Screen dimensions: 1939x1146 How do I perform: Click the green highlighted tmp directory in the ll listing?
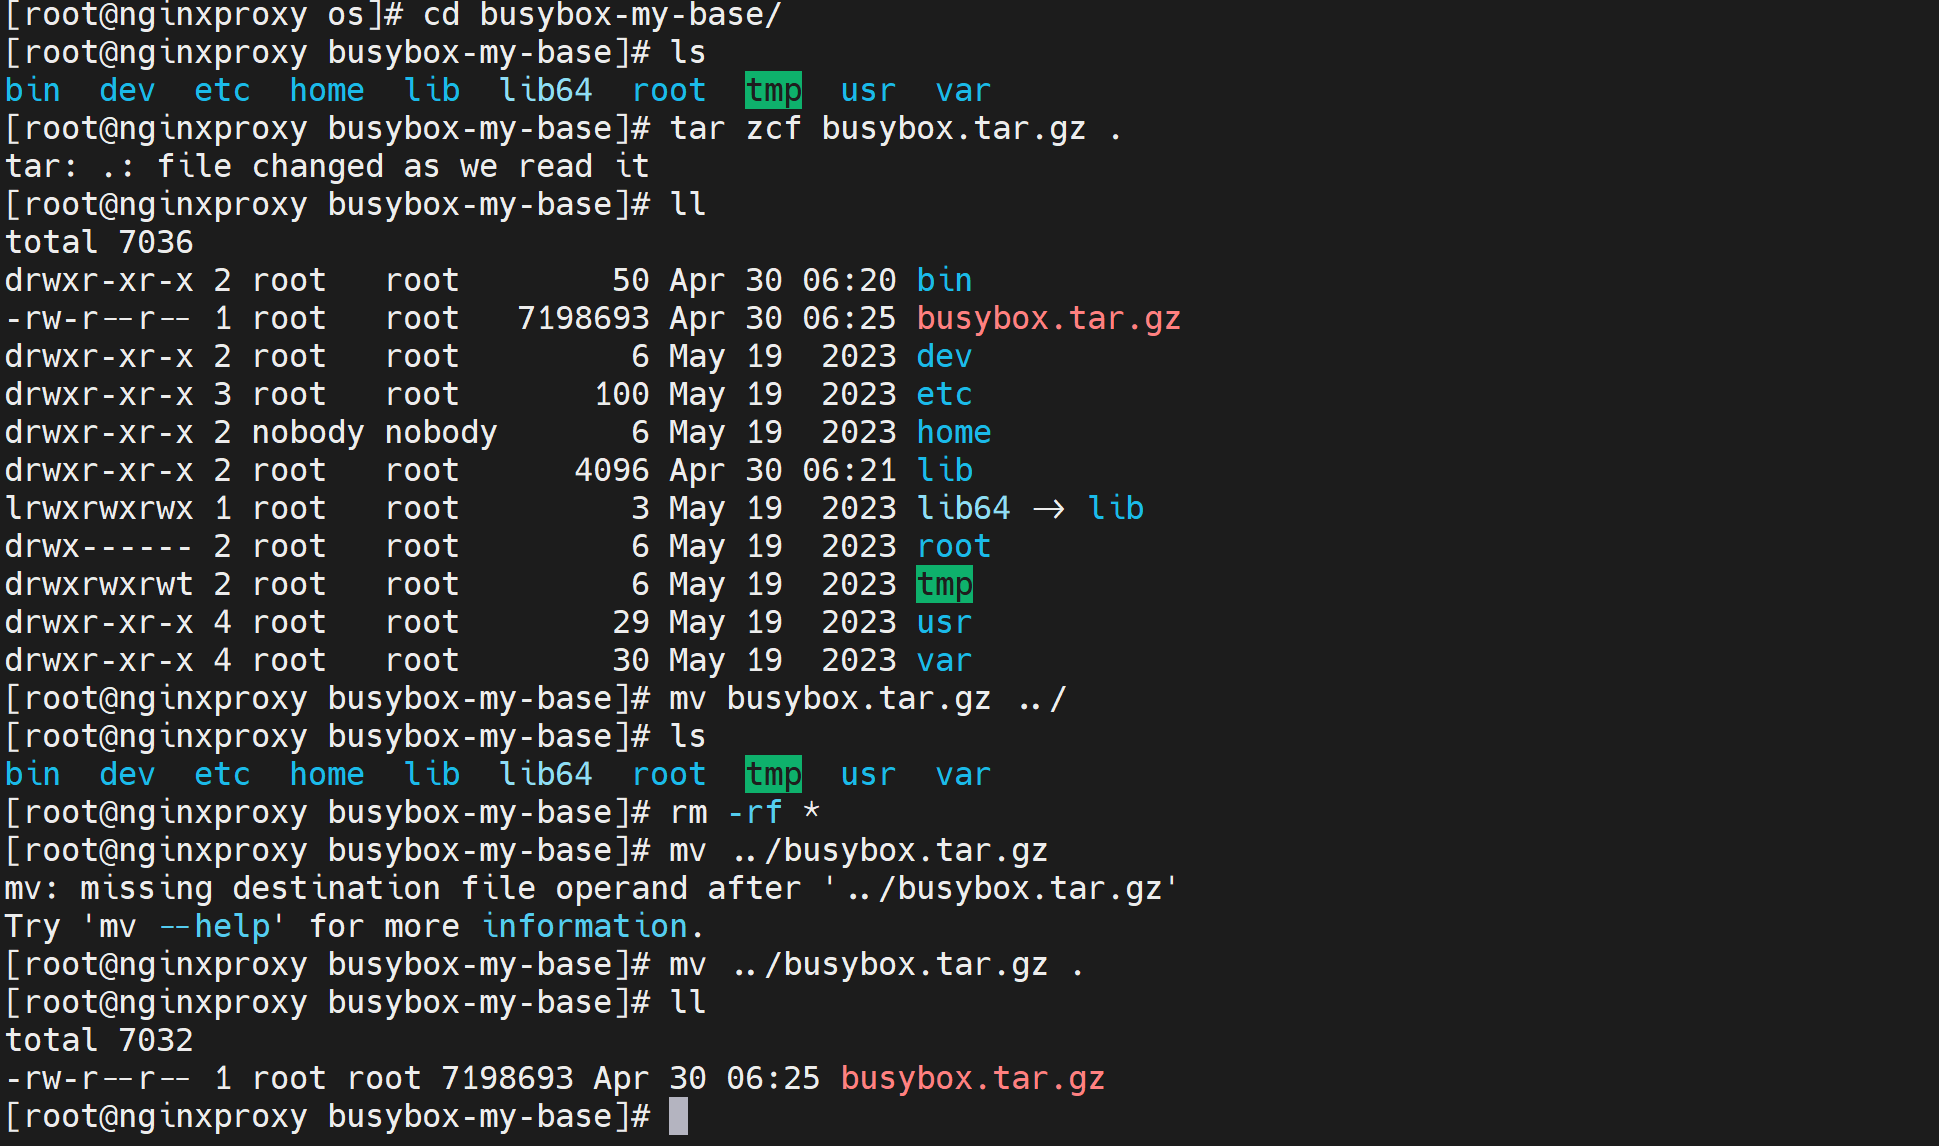tap(944, 584)
